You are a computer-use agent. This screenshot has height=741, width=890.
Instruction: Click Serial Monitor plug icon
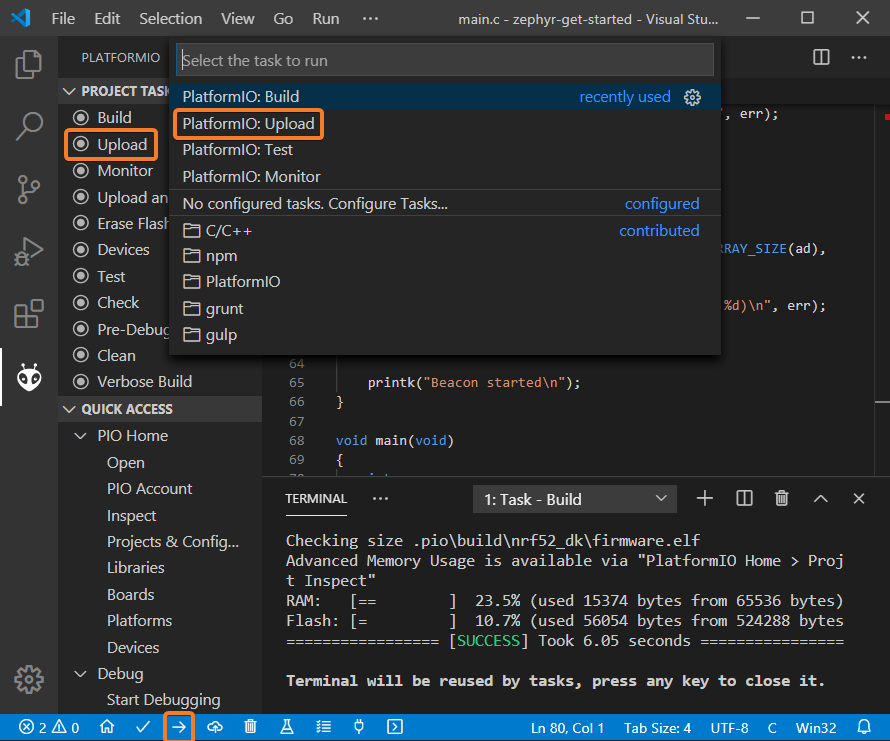(x=359, y=727)
